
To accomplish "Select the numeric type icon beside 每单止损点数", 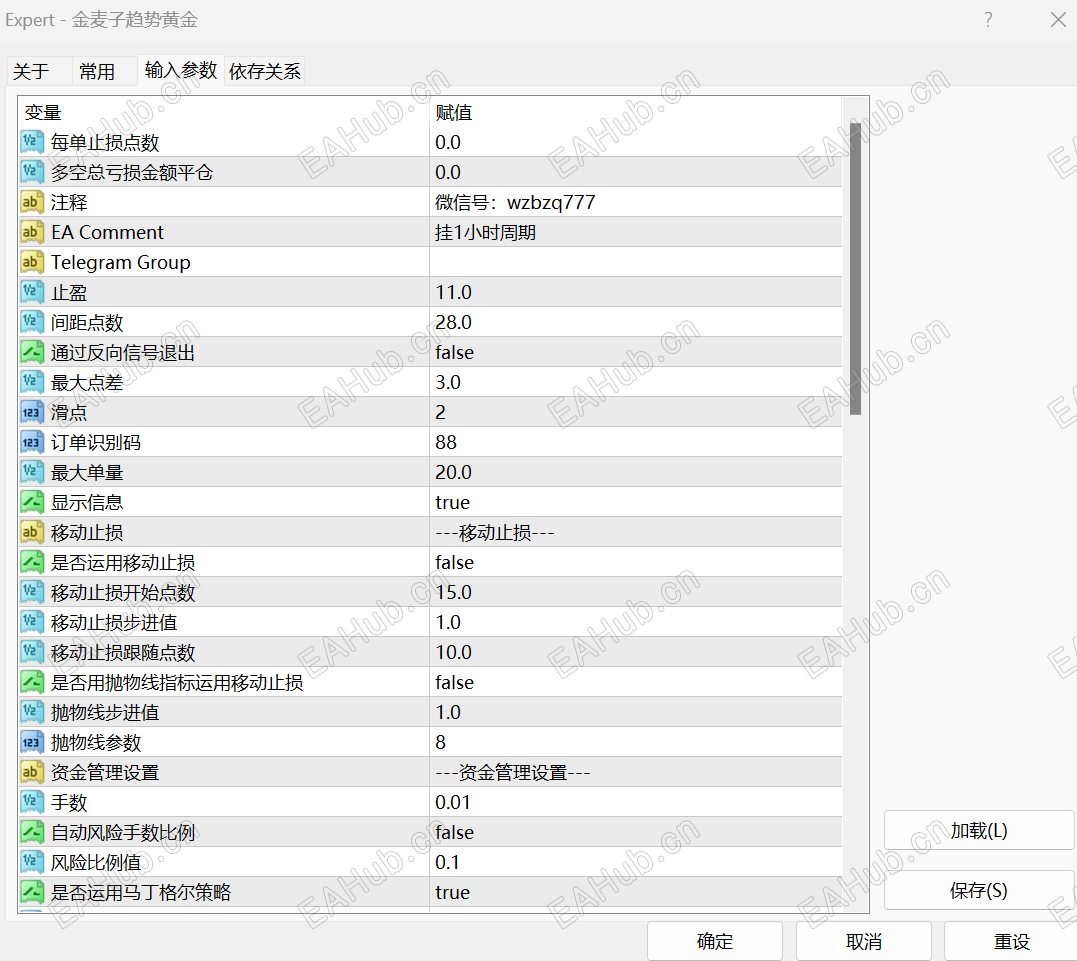I will click(31, 142).
